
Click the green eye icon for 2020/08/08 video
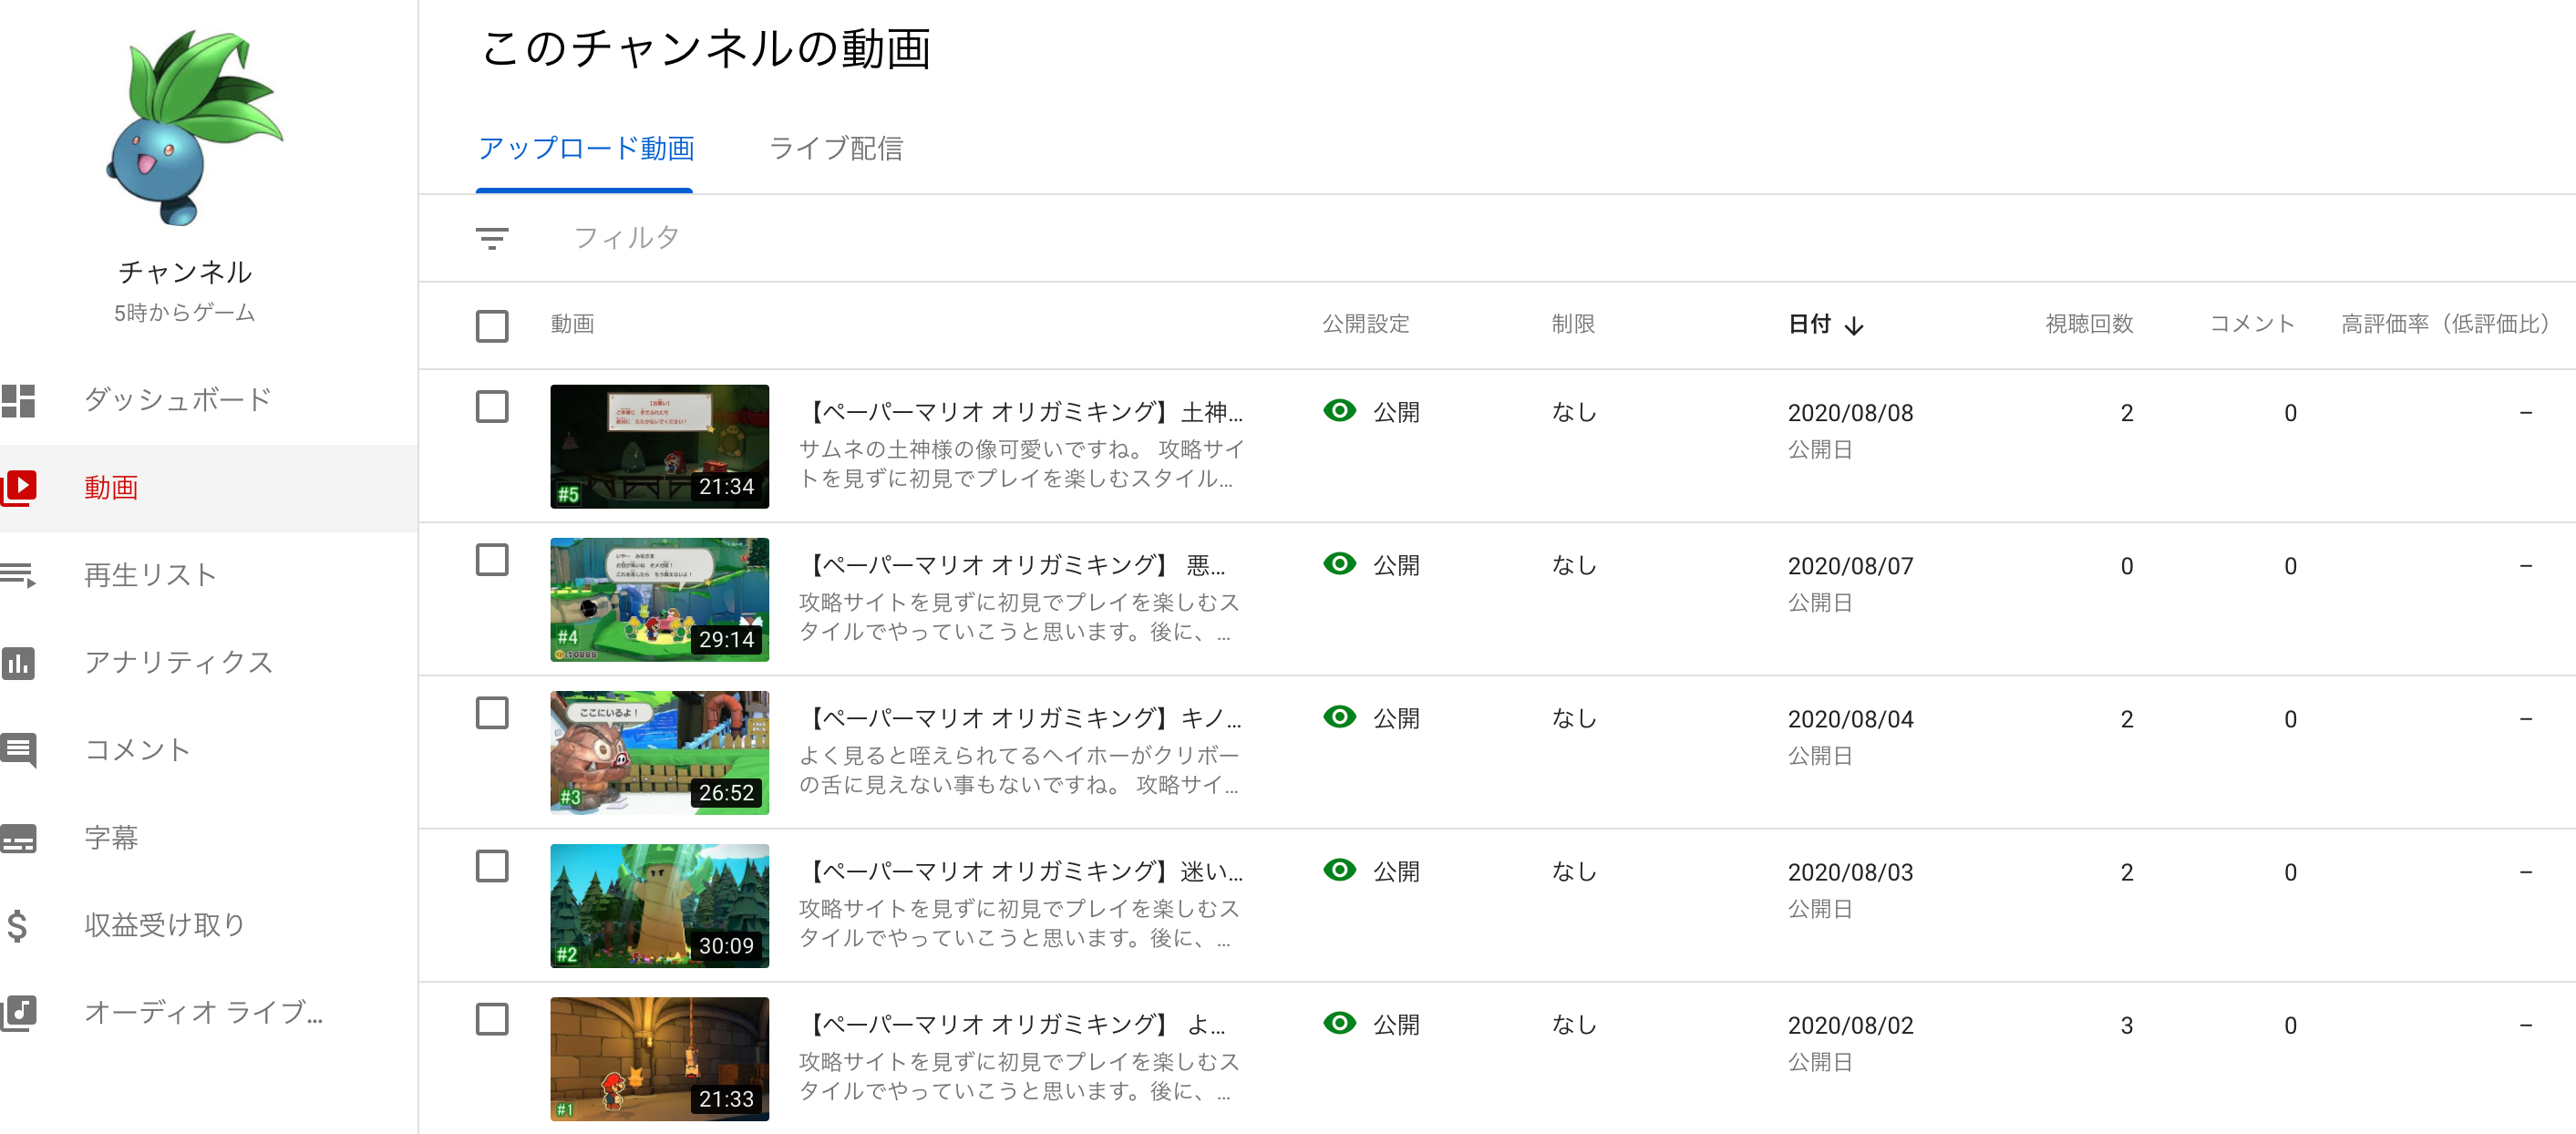pos(1339,410)
